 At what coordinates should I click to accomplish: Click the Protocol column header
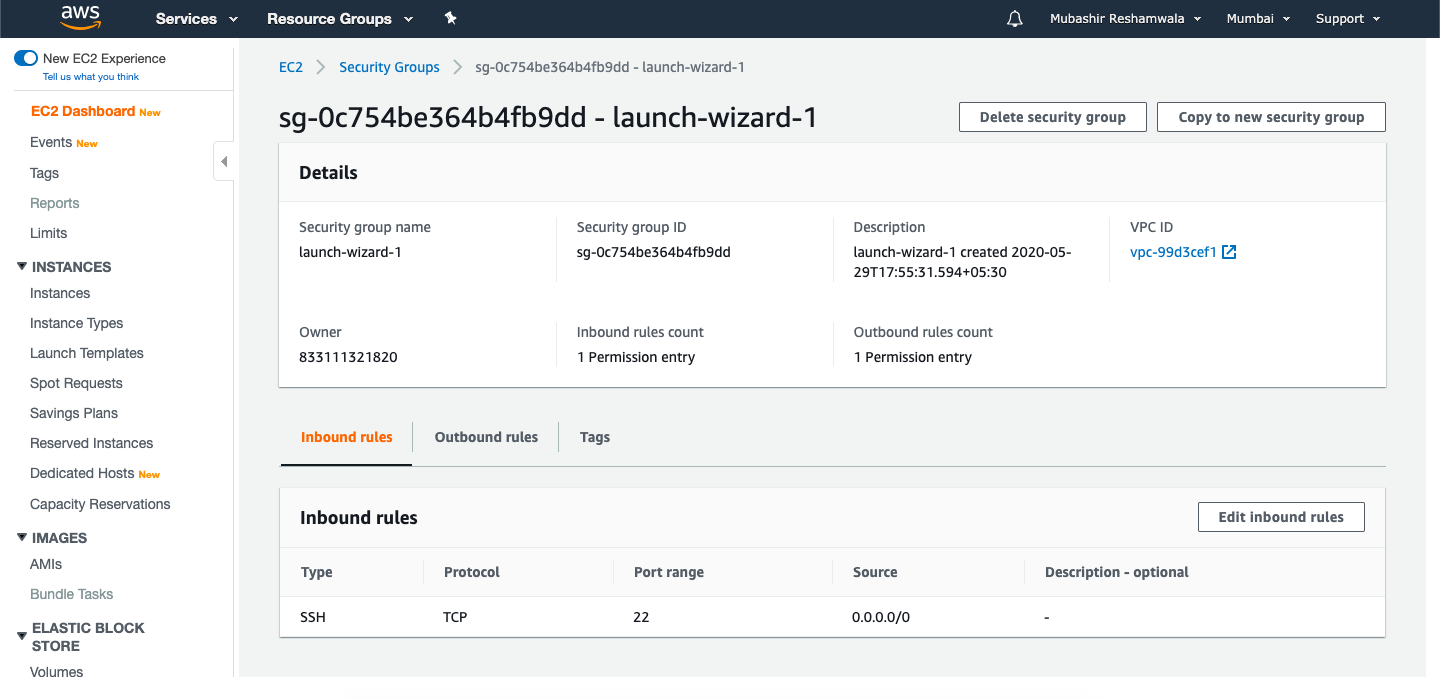tap(472, 572)
